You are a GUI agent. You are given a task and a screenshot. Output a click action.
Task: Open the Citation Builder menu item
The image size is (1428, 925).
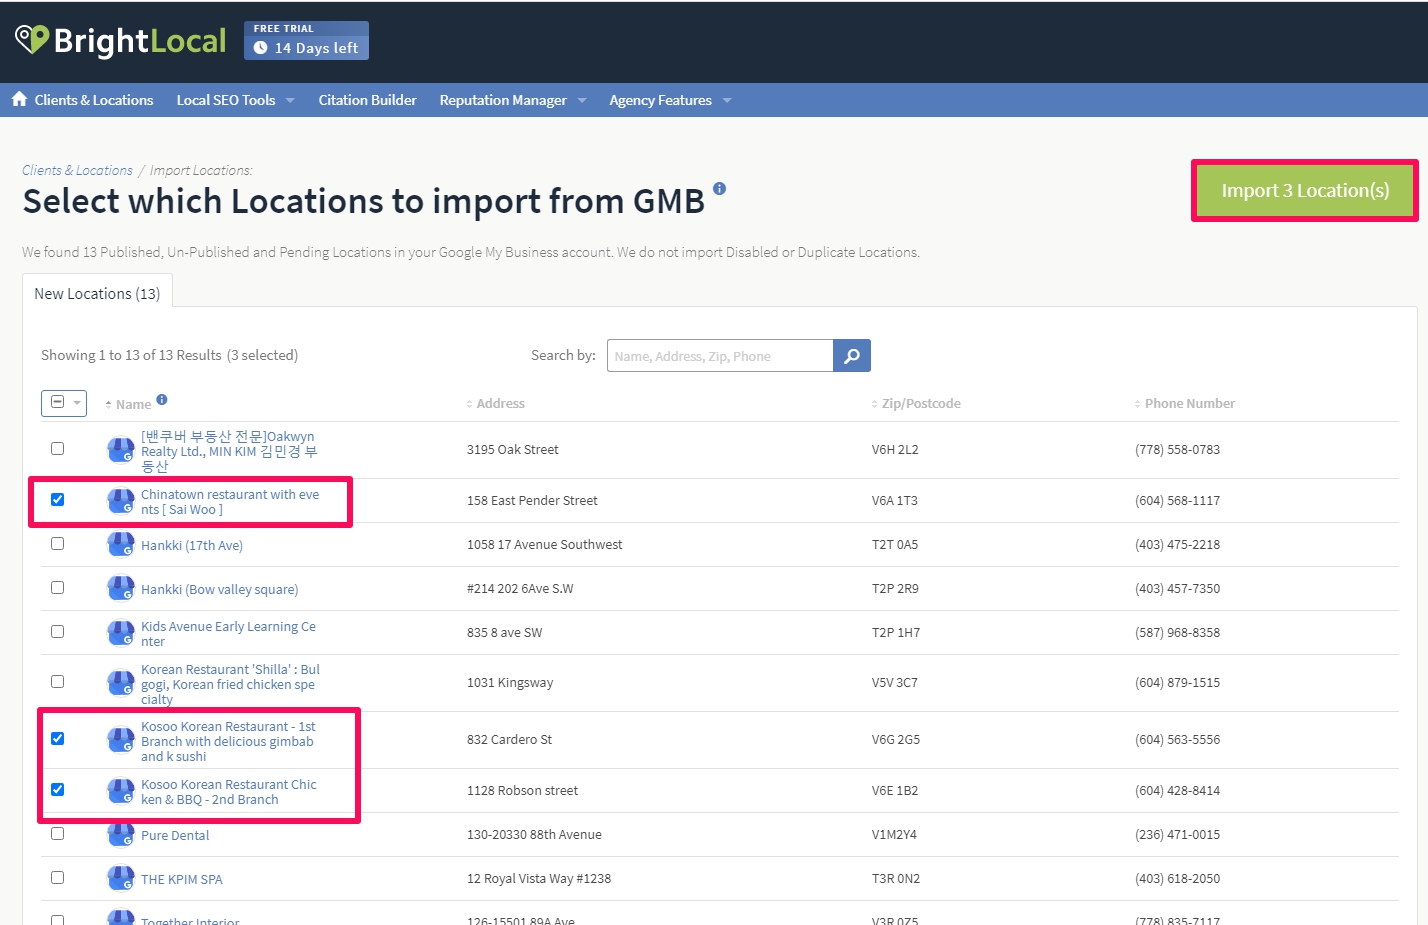coord(367,100)
